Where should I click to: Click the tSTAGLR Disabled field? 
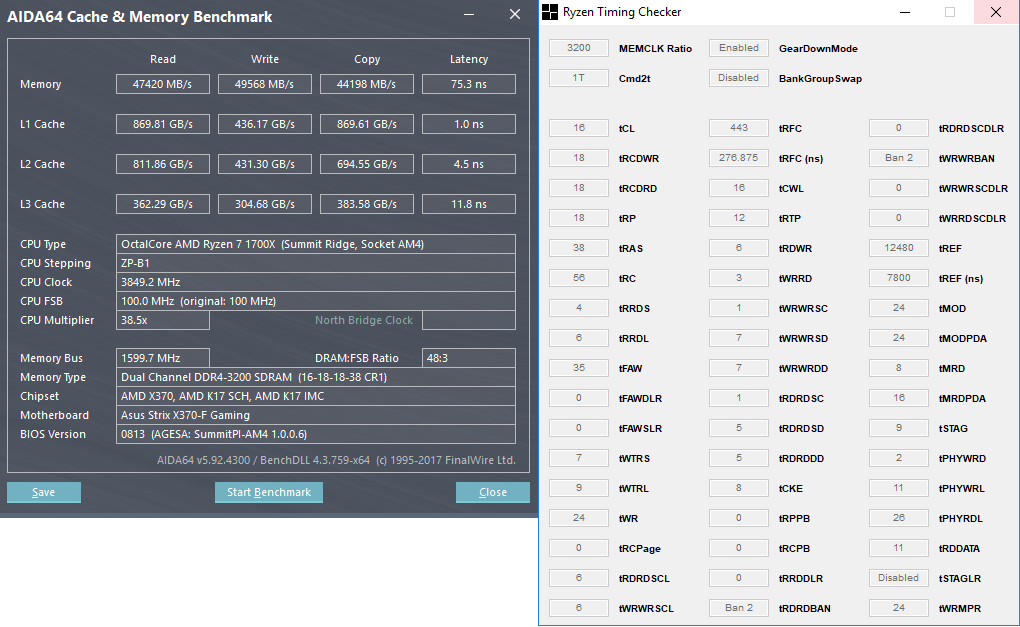[899, 578]
